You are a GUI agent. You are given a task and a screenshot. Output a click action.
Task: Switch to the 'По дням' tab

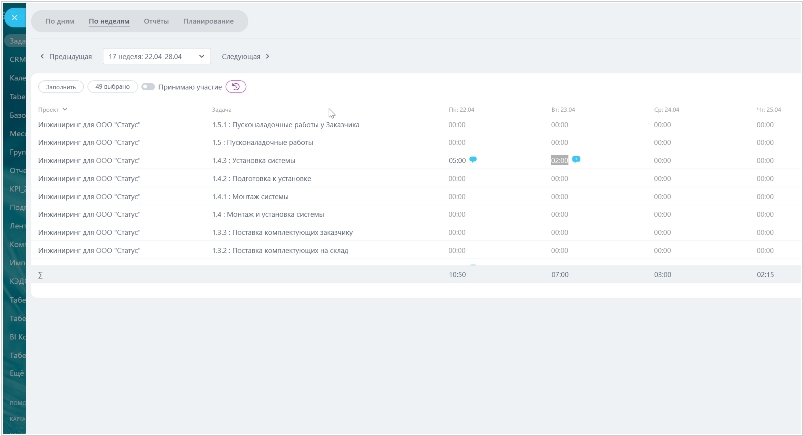click(60, 21)
